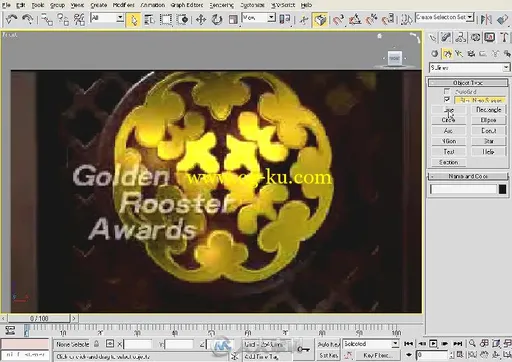Toggle the Angle Snap icon
Viewport: 512px width, 362px height.
pos(355,20)
